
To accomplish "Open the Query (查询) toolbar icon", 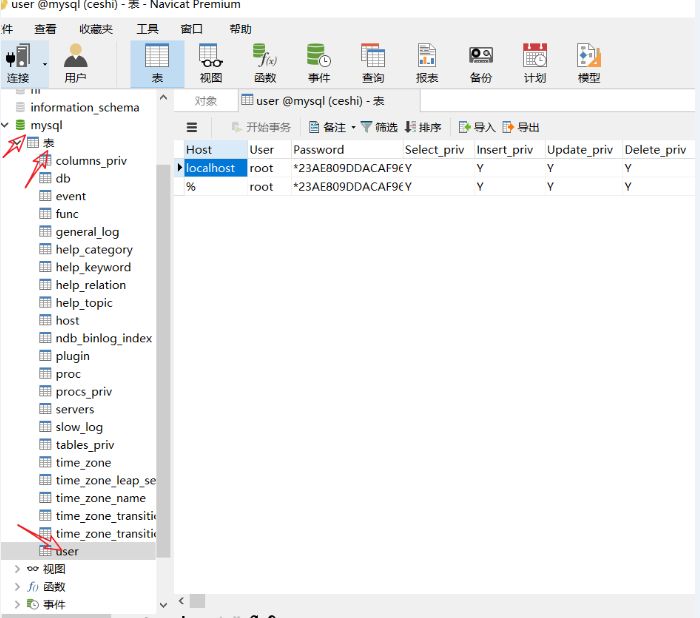I will [x=373, y=56].
